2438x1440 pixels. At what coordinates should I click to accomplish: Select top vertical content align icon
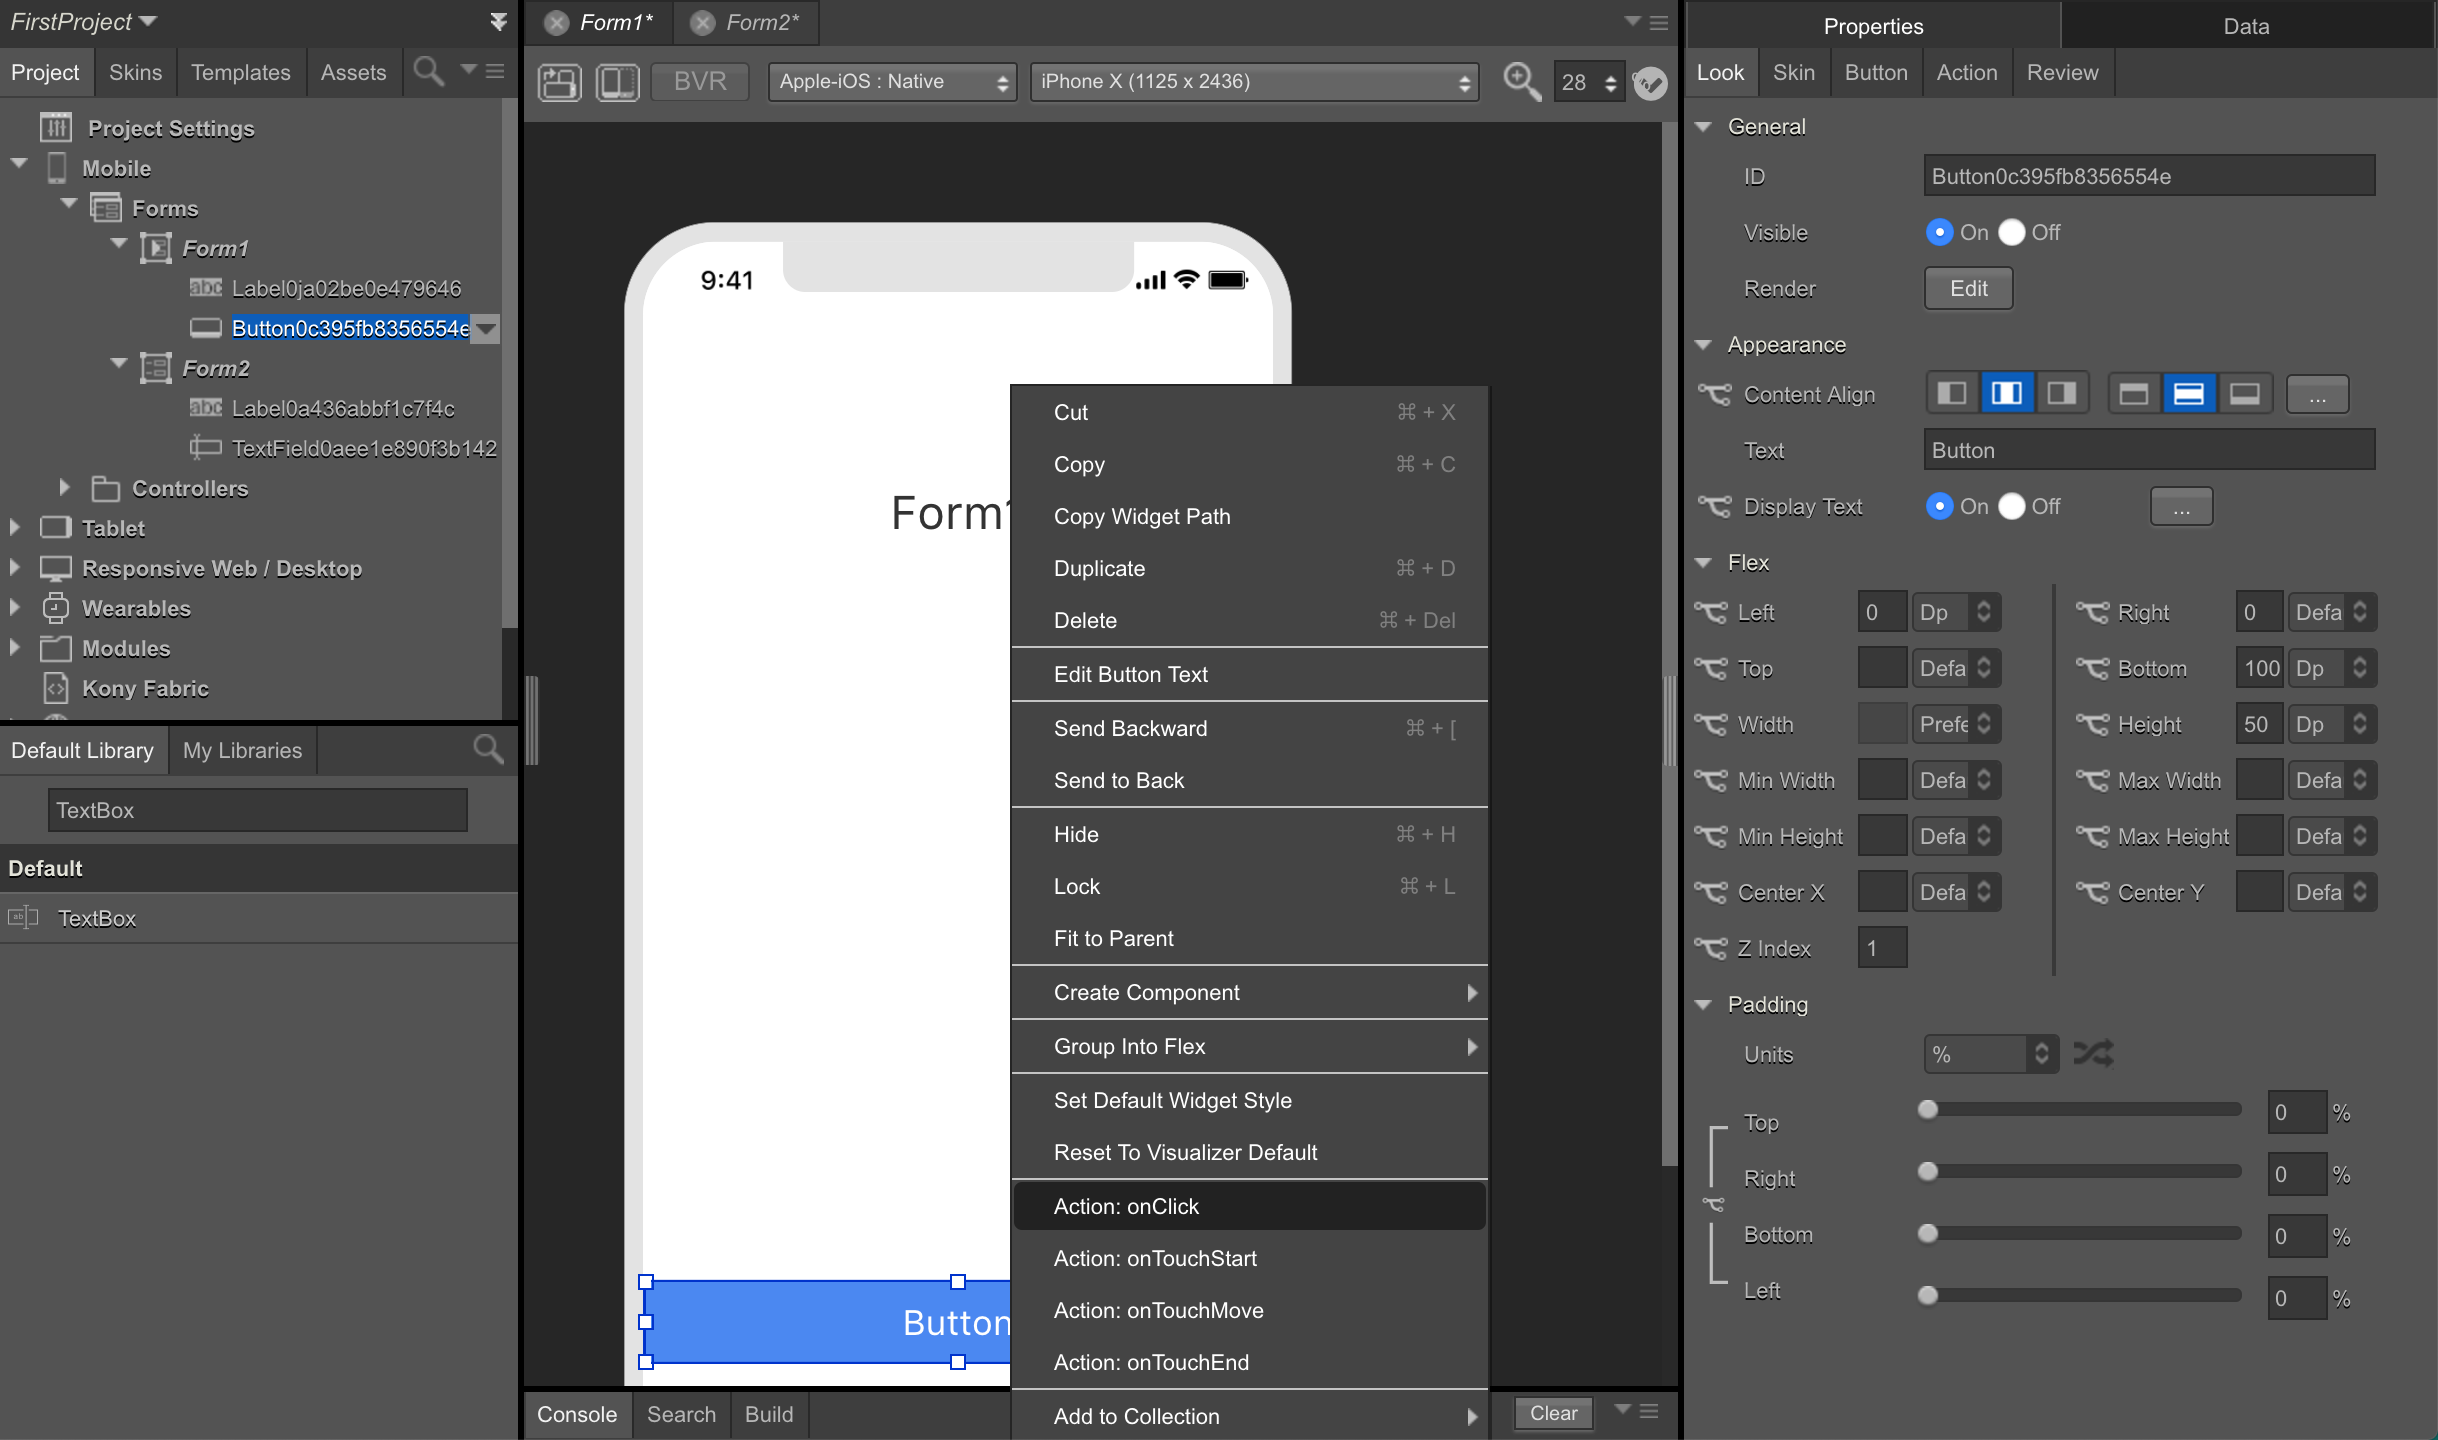point(2133,394)
